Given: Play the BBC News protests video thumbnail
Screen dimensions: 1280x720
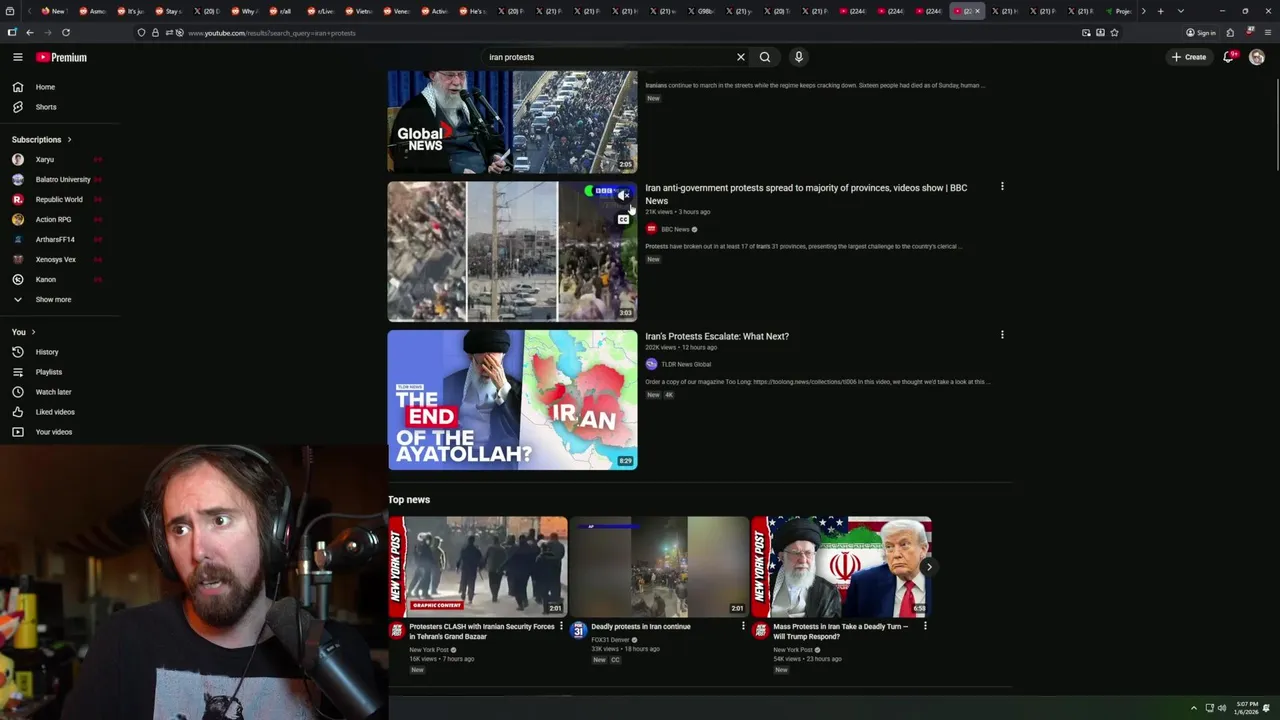Looking at the screenshot, I should [512, 251].
